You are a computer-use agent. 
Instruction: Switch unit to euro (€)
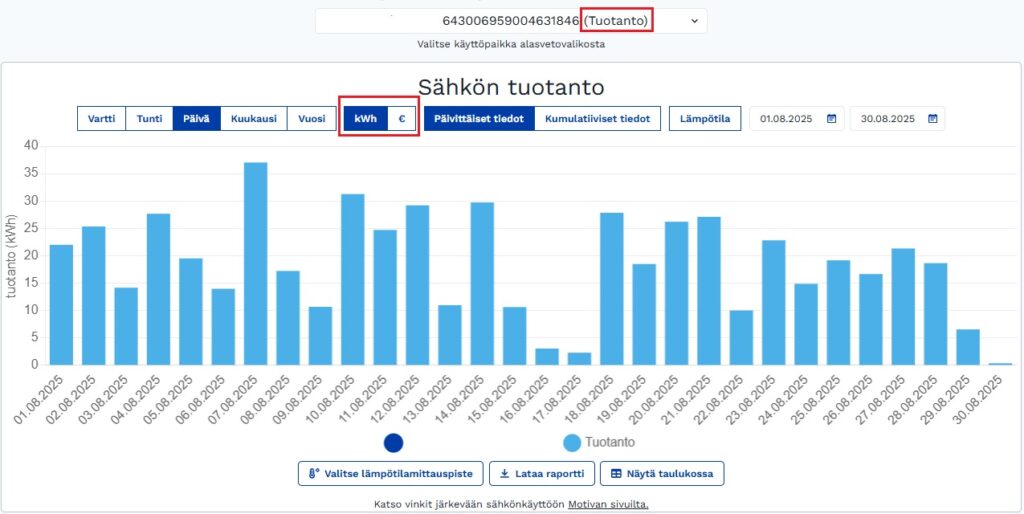click(401, 119)
